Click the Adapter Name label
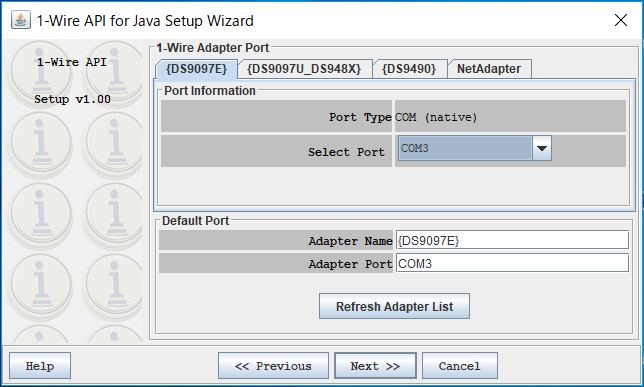 (x=350, y=241)
